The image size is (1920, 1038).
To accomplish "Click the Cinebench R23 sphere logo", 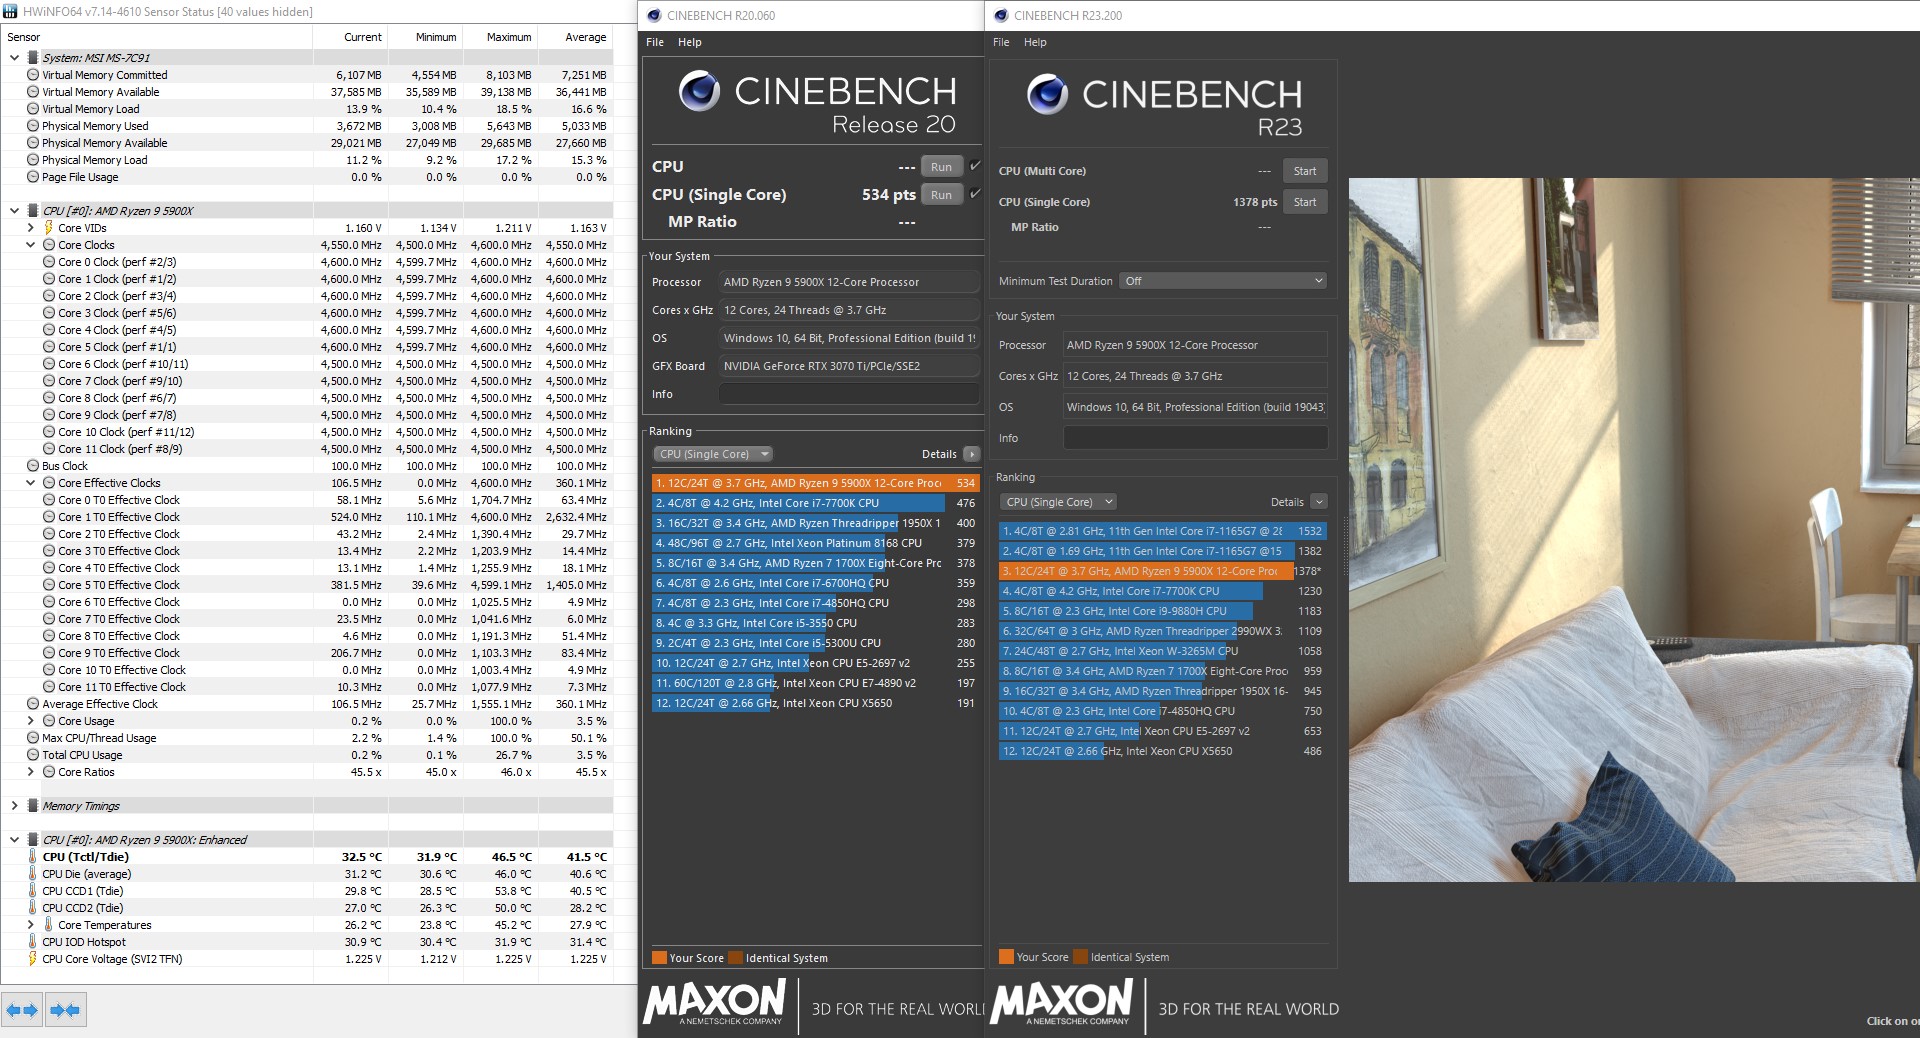I will (x=1047, y=94).
